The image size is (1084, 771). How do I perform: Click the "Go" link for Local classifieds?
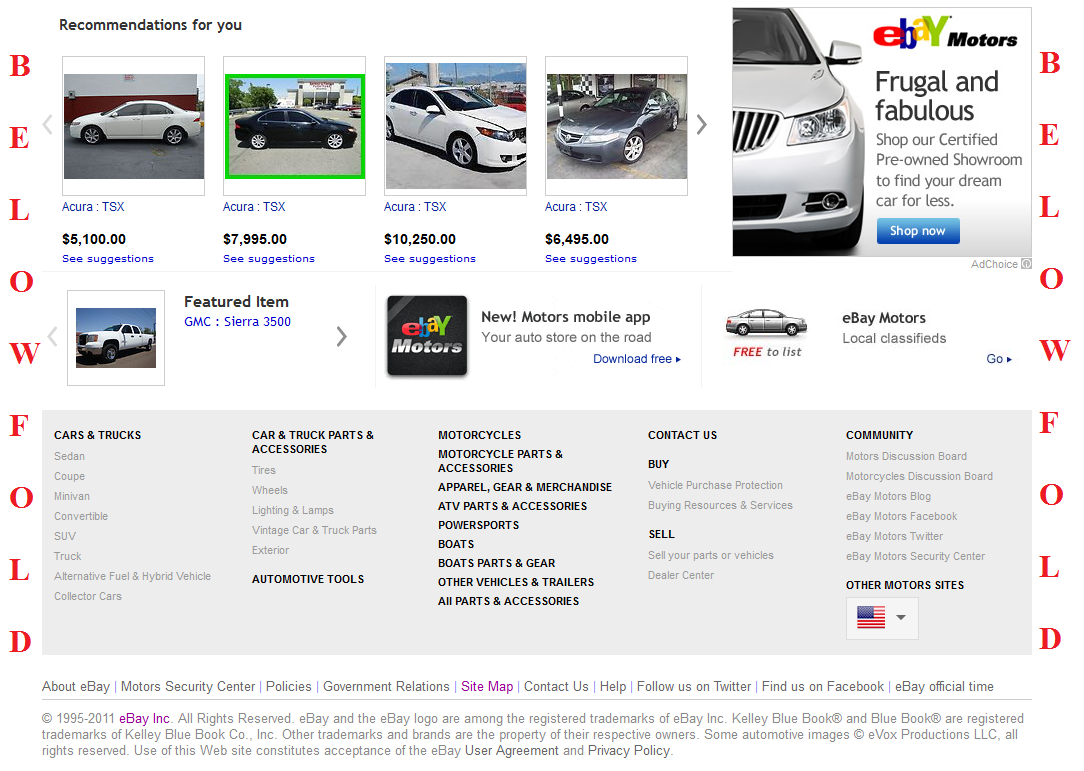tap(996, 358)
